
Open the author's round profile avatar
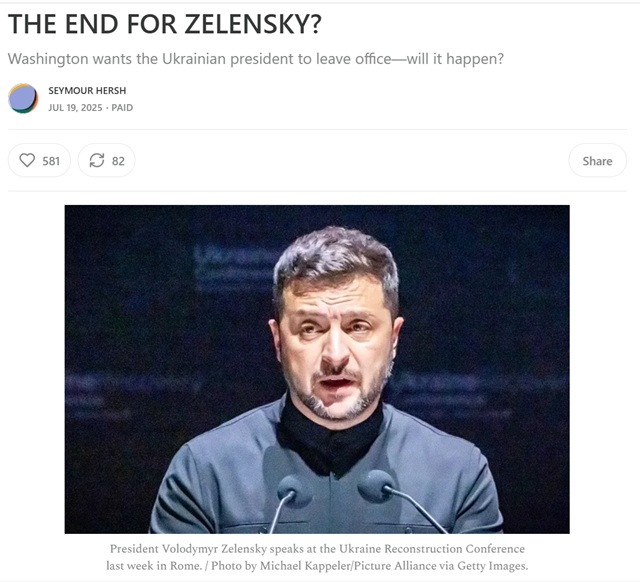23,98
